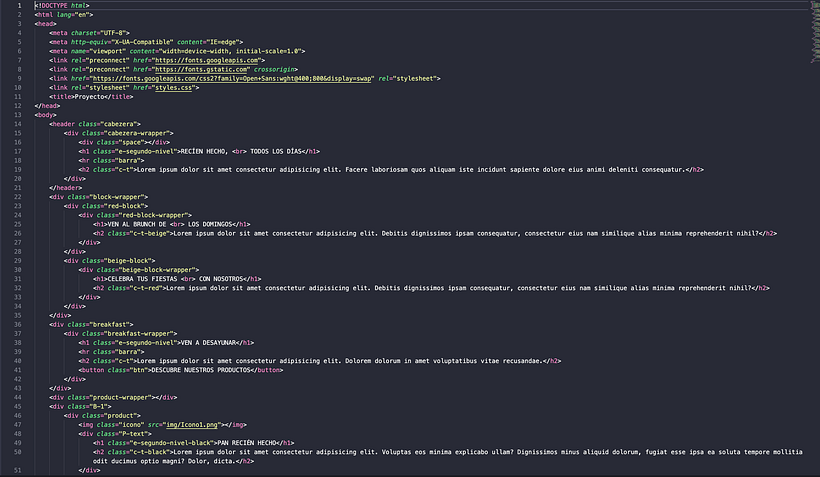Click line number 1 in the gutter

click(19, 6)
